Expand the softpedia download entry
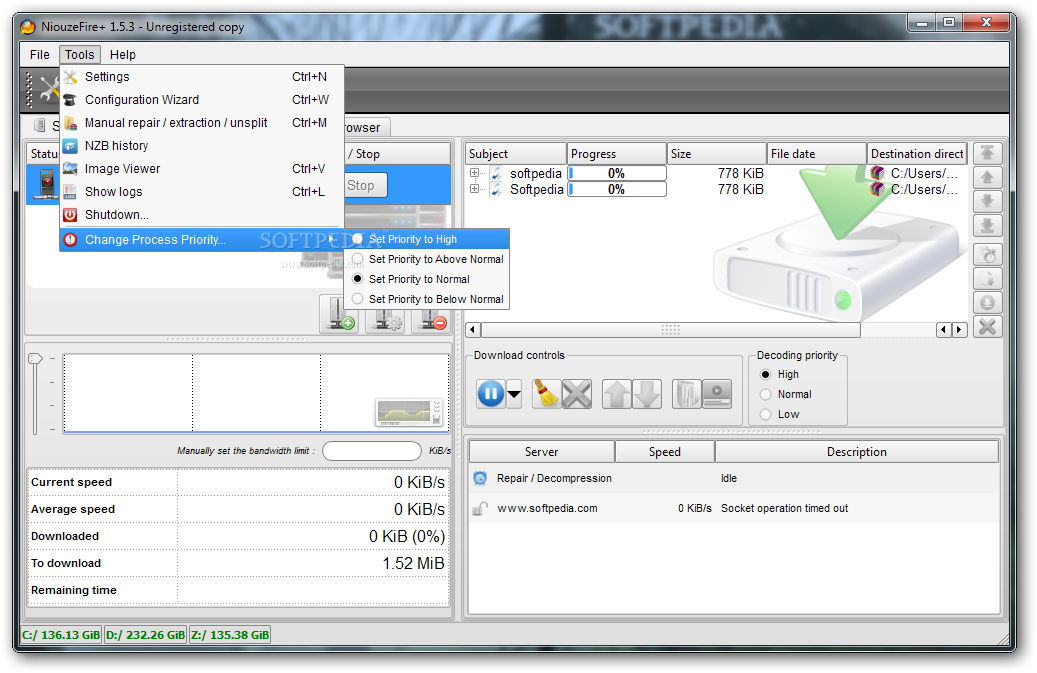Viewport: 1037px width, 673px height. (x=474, y=173)
